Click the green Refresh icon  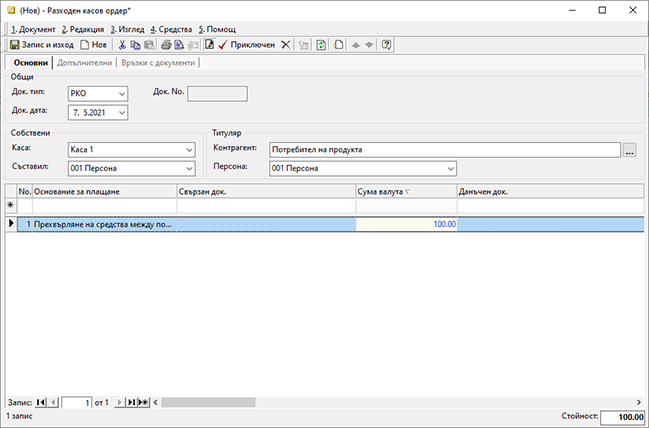point(321,45)
